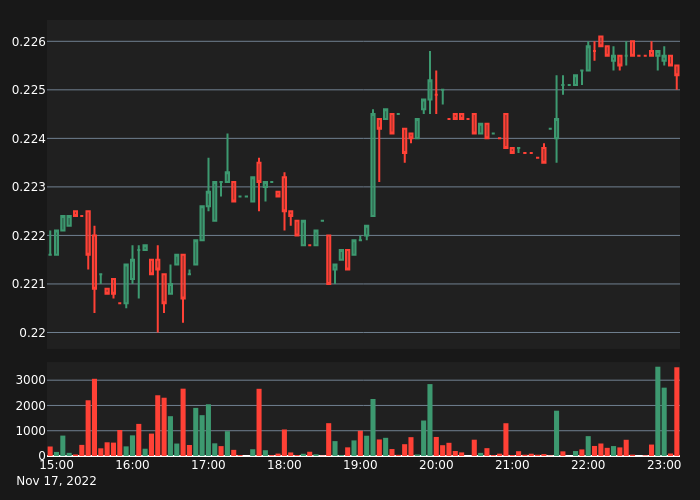The image size is (700, 500).
Task: Select the tall red volume bar near 17:40
Action: [x=259, y=422]
